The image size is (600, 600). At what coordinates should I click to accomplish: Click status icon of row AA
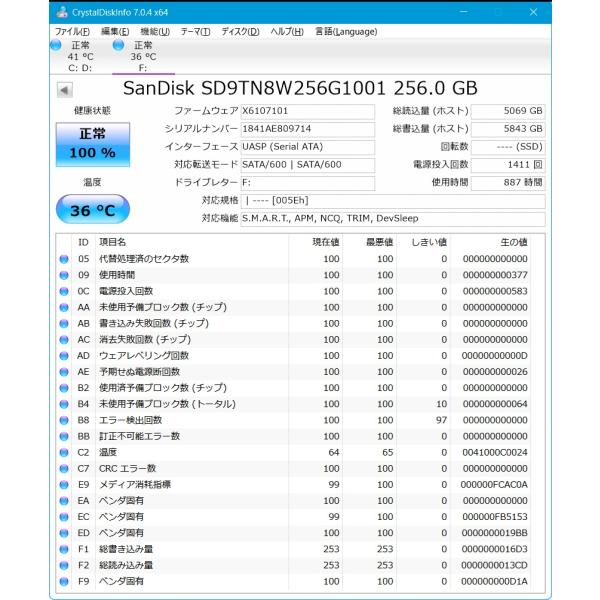coord(64,308)
